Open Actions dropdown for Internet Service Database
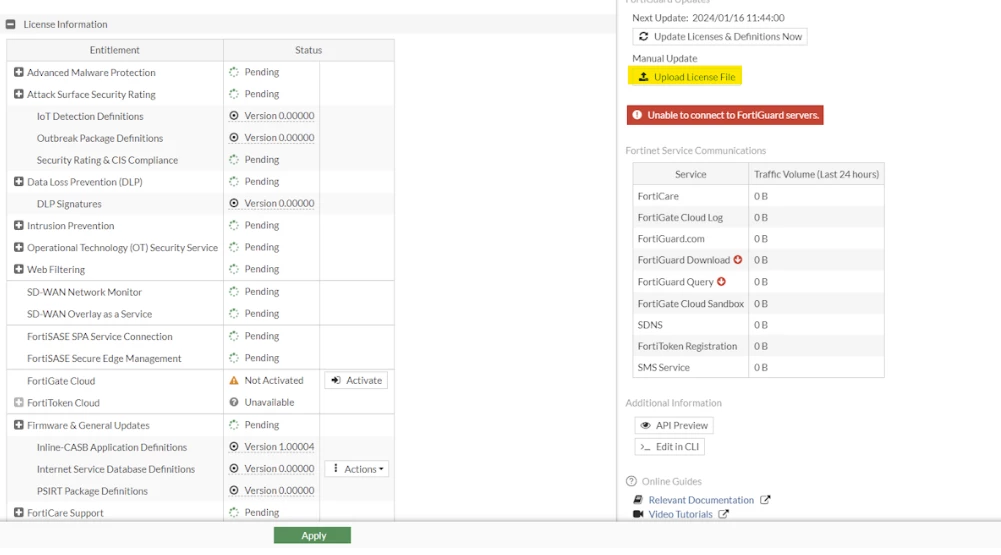Image resolution: width=1001 pixels, height=555 pixels. click(357, 469)
